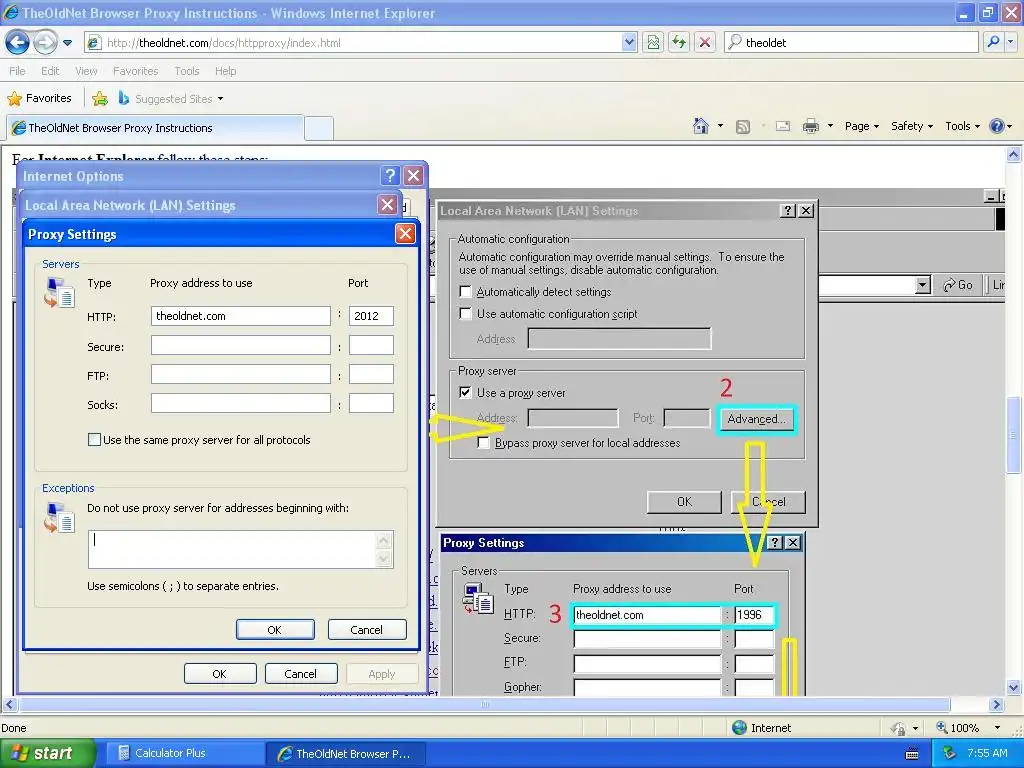Click OK in Internet Options dialog

click(220, 674)
